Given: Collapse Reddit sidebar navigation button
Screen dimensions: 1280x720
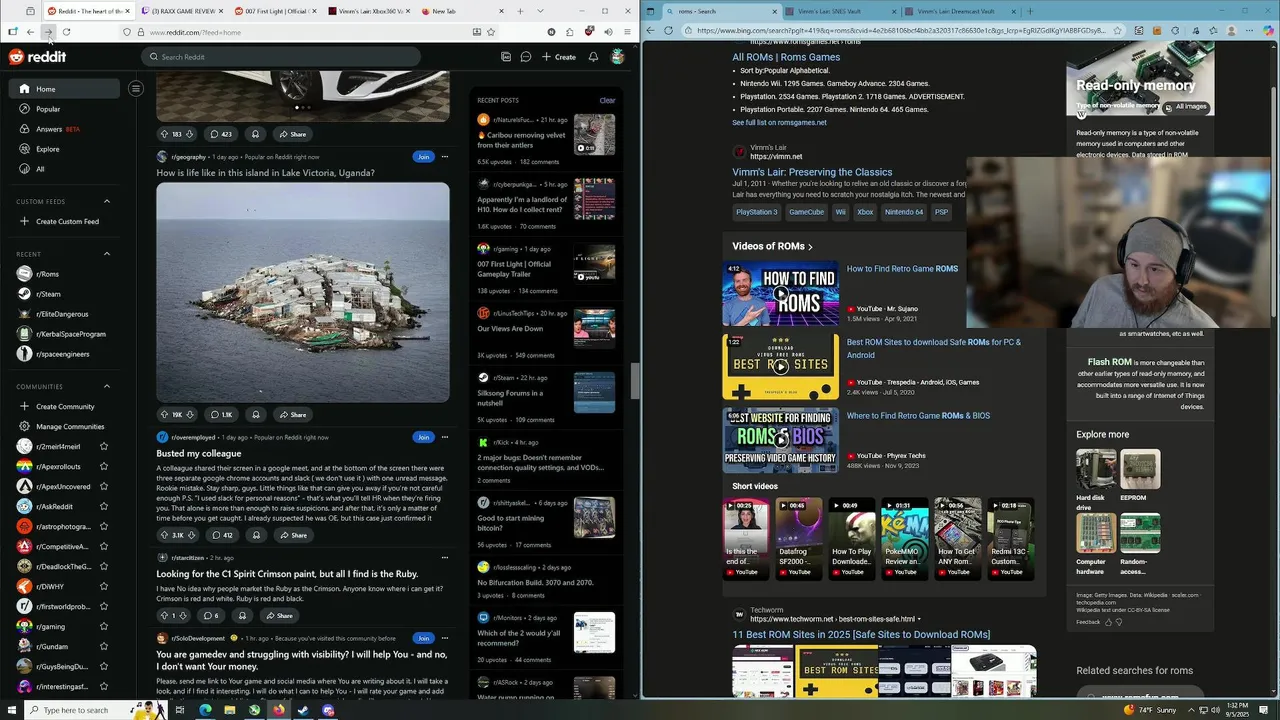Looking at the screenshot, I should point(136,89).
